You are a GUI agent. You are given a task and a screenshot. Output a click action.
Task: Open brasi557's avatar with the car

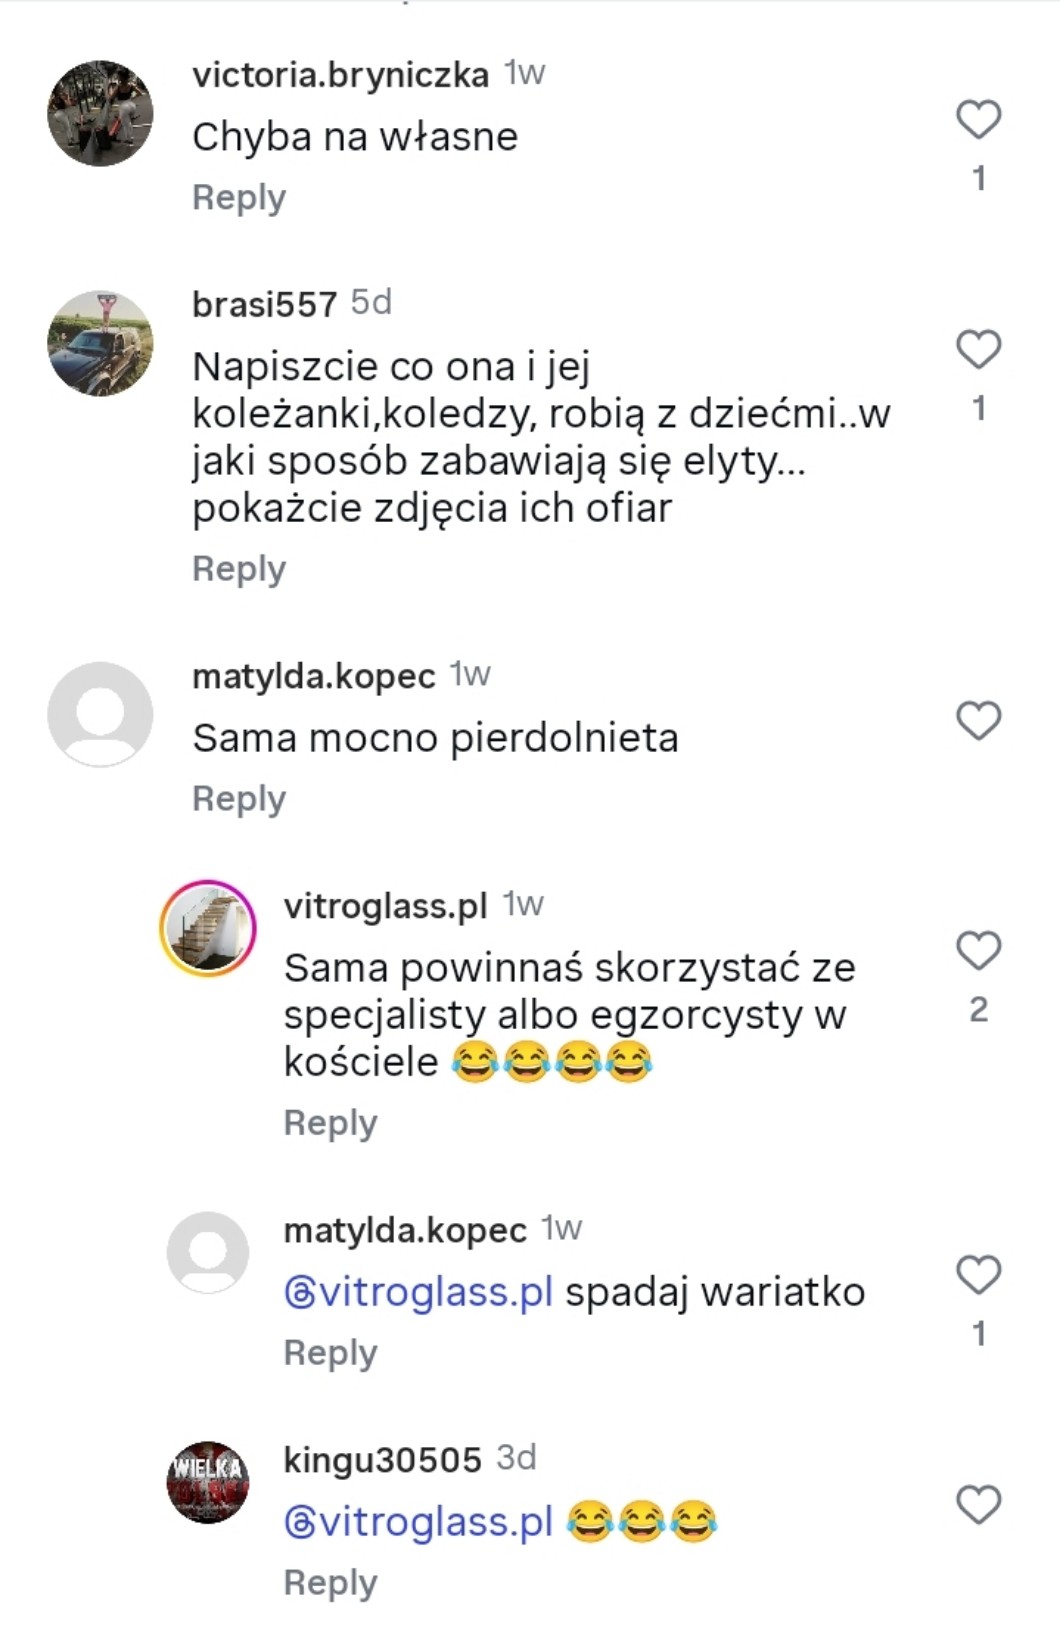[100, 343]
